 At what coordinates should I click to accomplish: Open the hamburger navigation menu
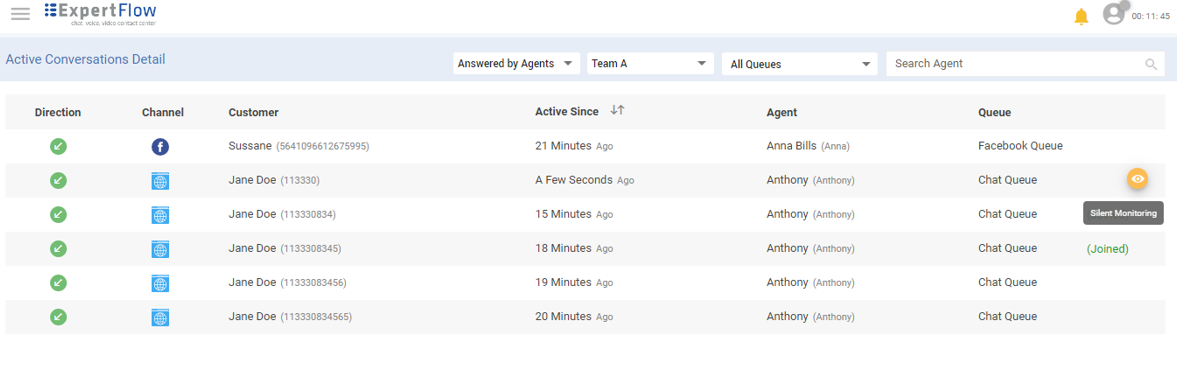click(x=20, y=14)
